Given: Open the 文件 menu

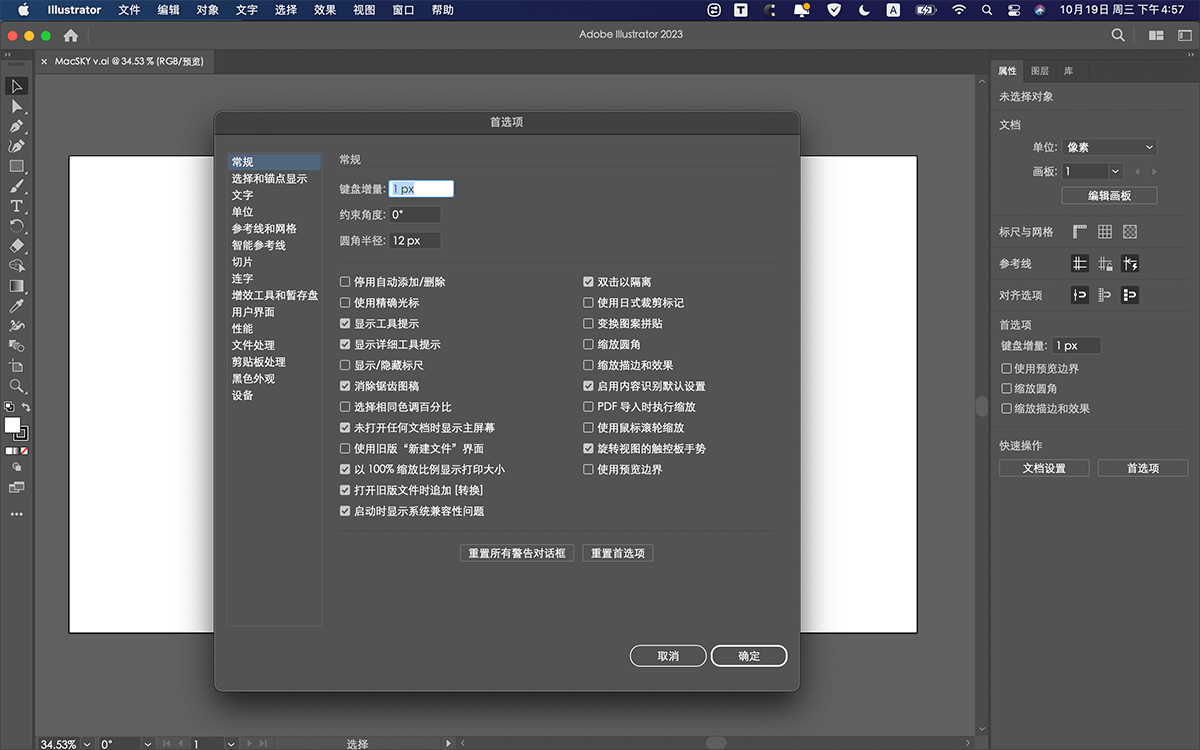Looking at the screenshot, I should [x=129, y=10].
